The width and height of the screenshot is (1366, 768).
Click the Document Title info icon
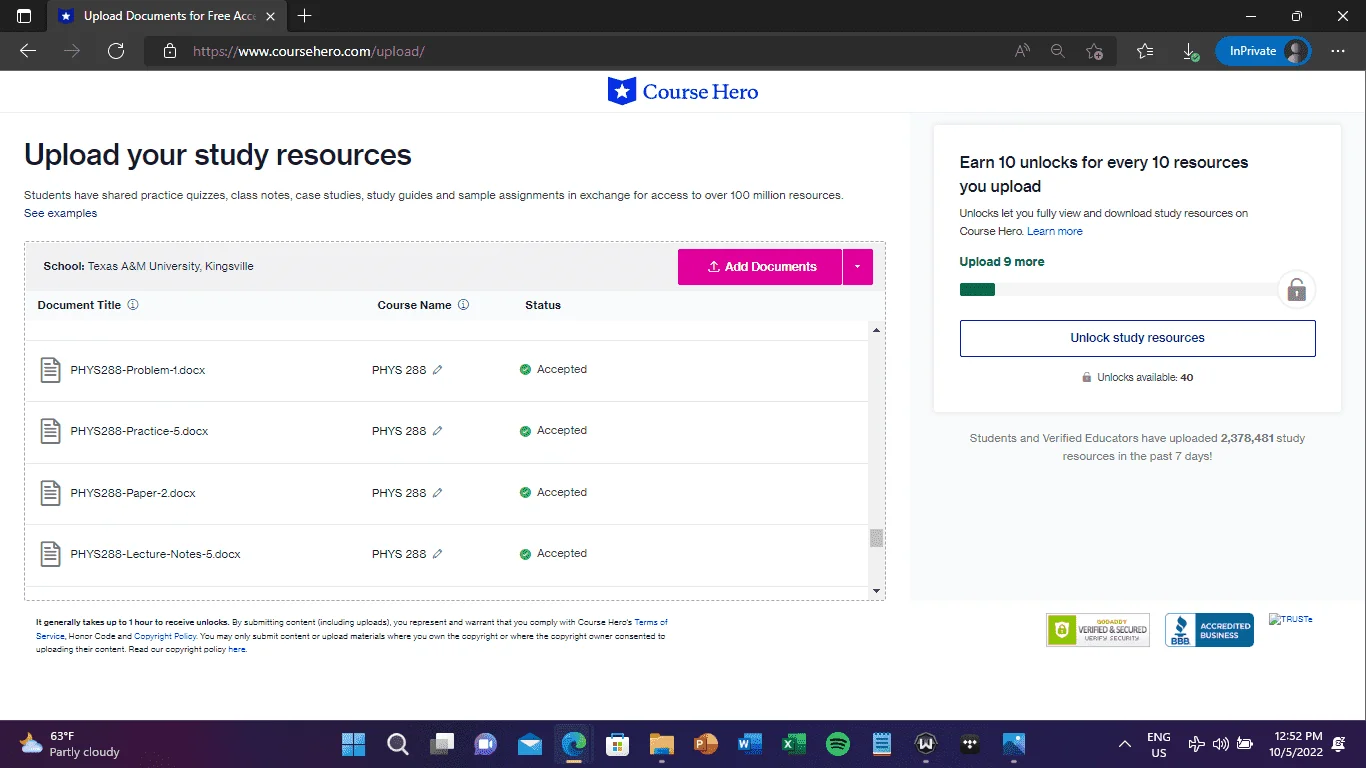click(x=133, y=305)
